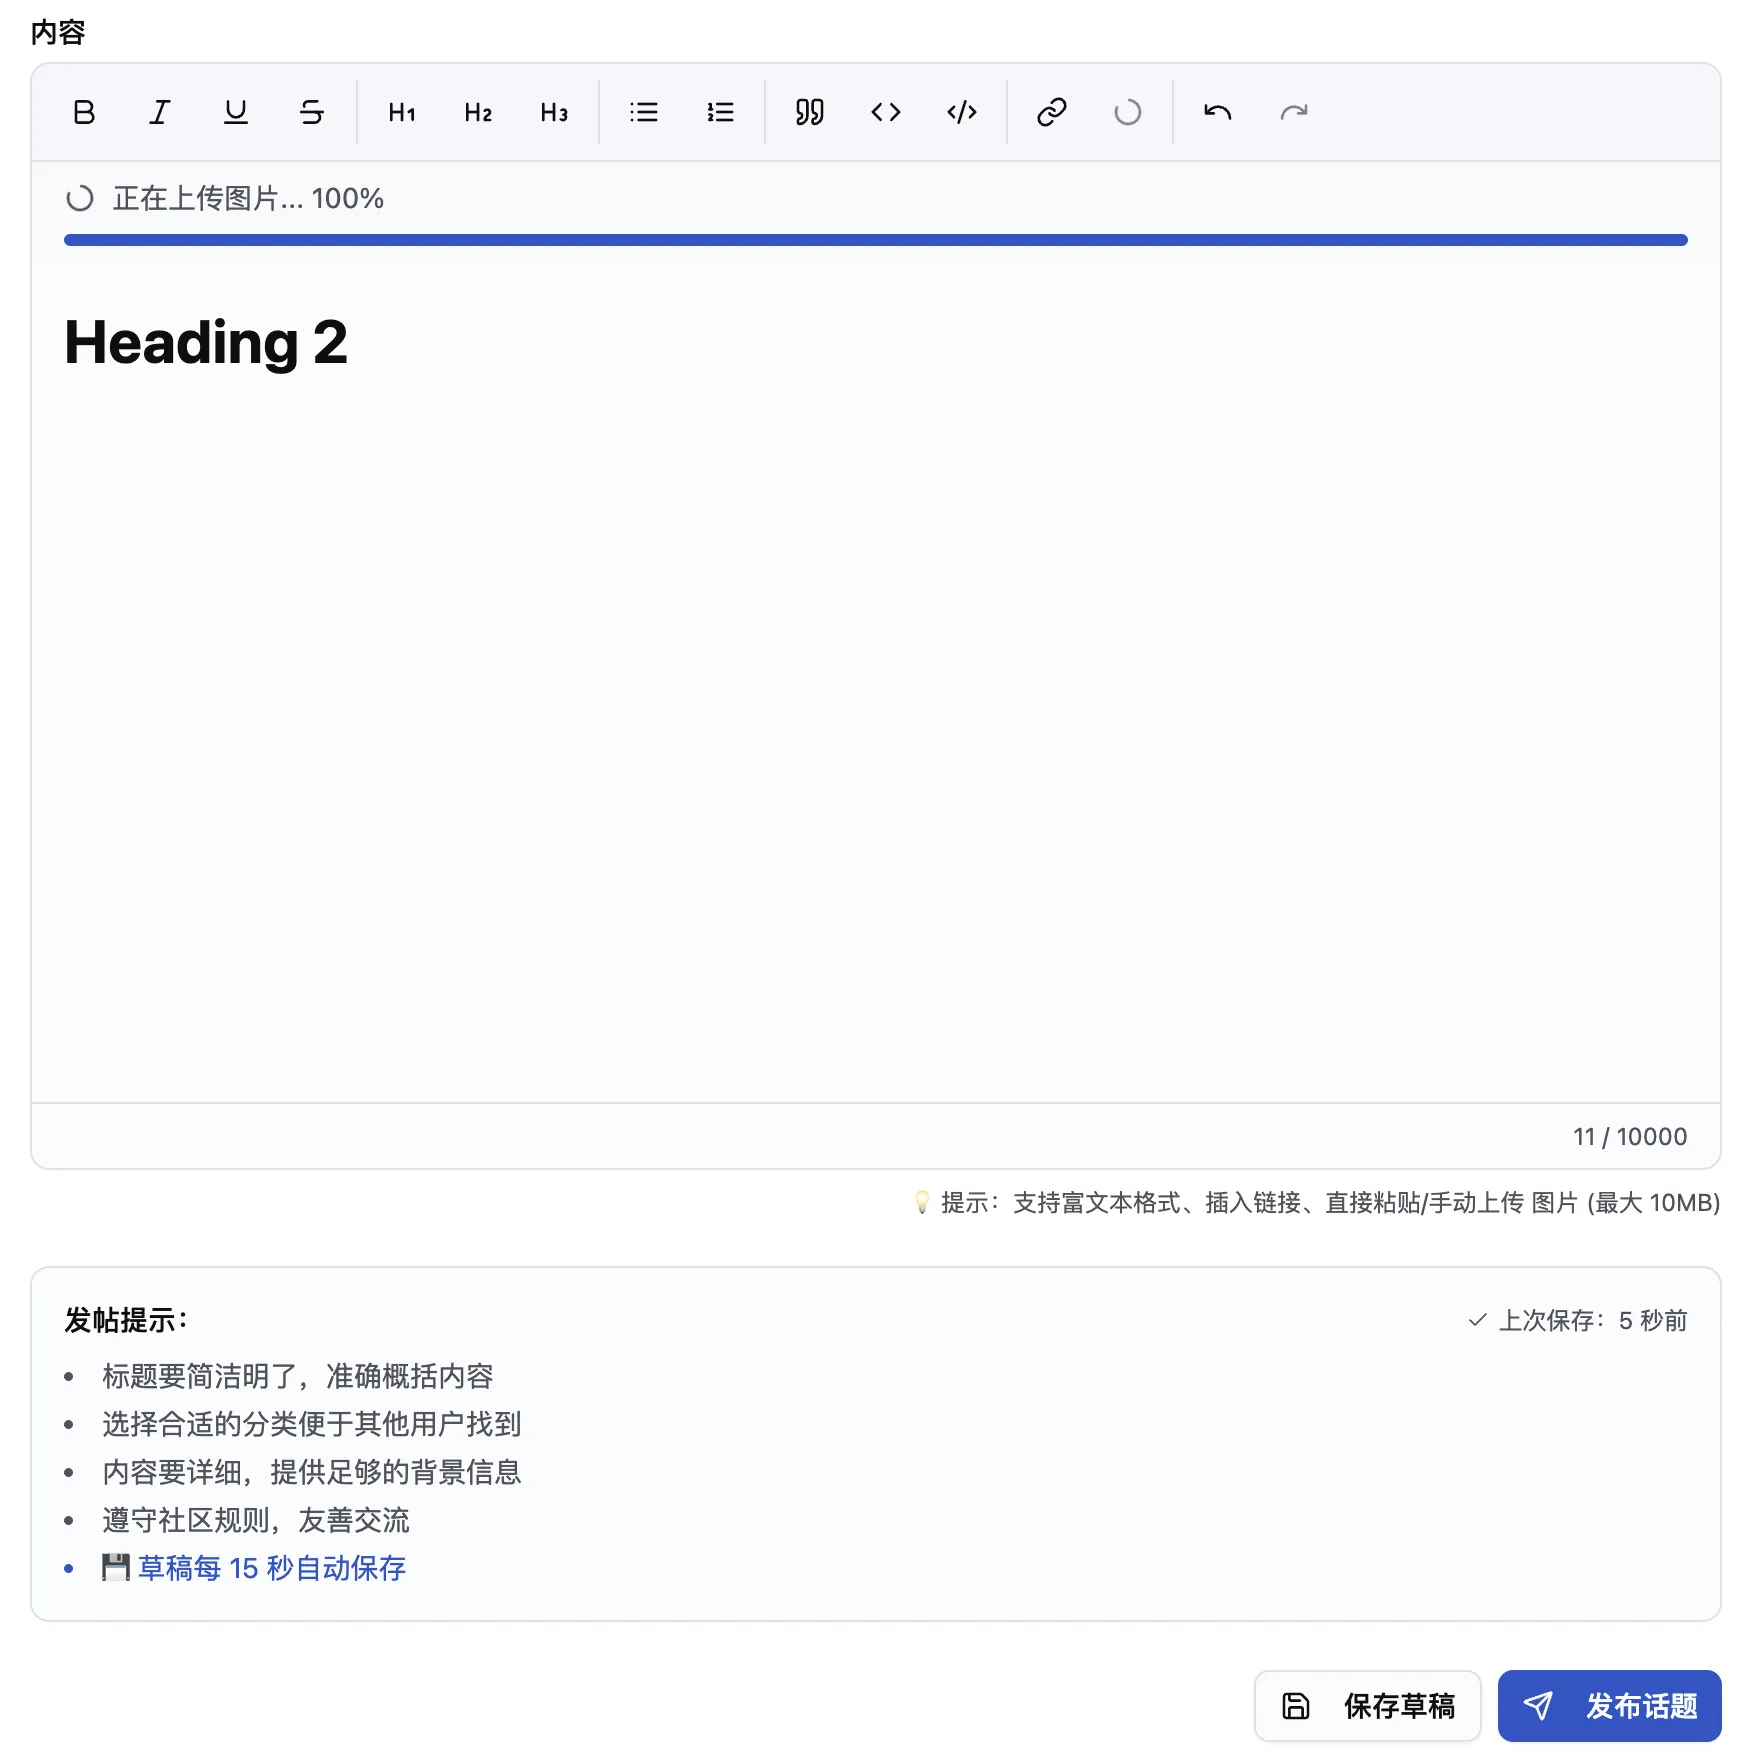Click the image upload progress bar

click(876, 240)
